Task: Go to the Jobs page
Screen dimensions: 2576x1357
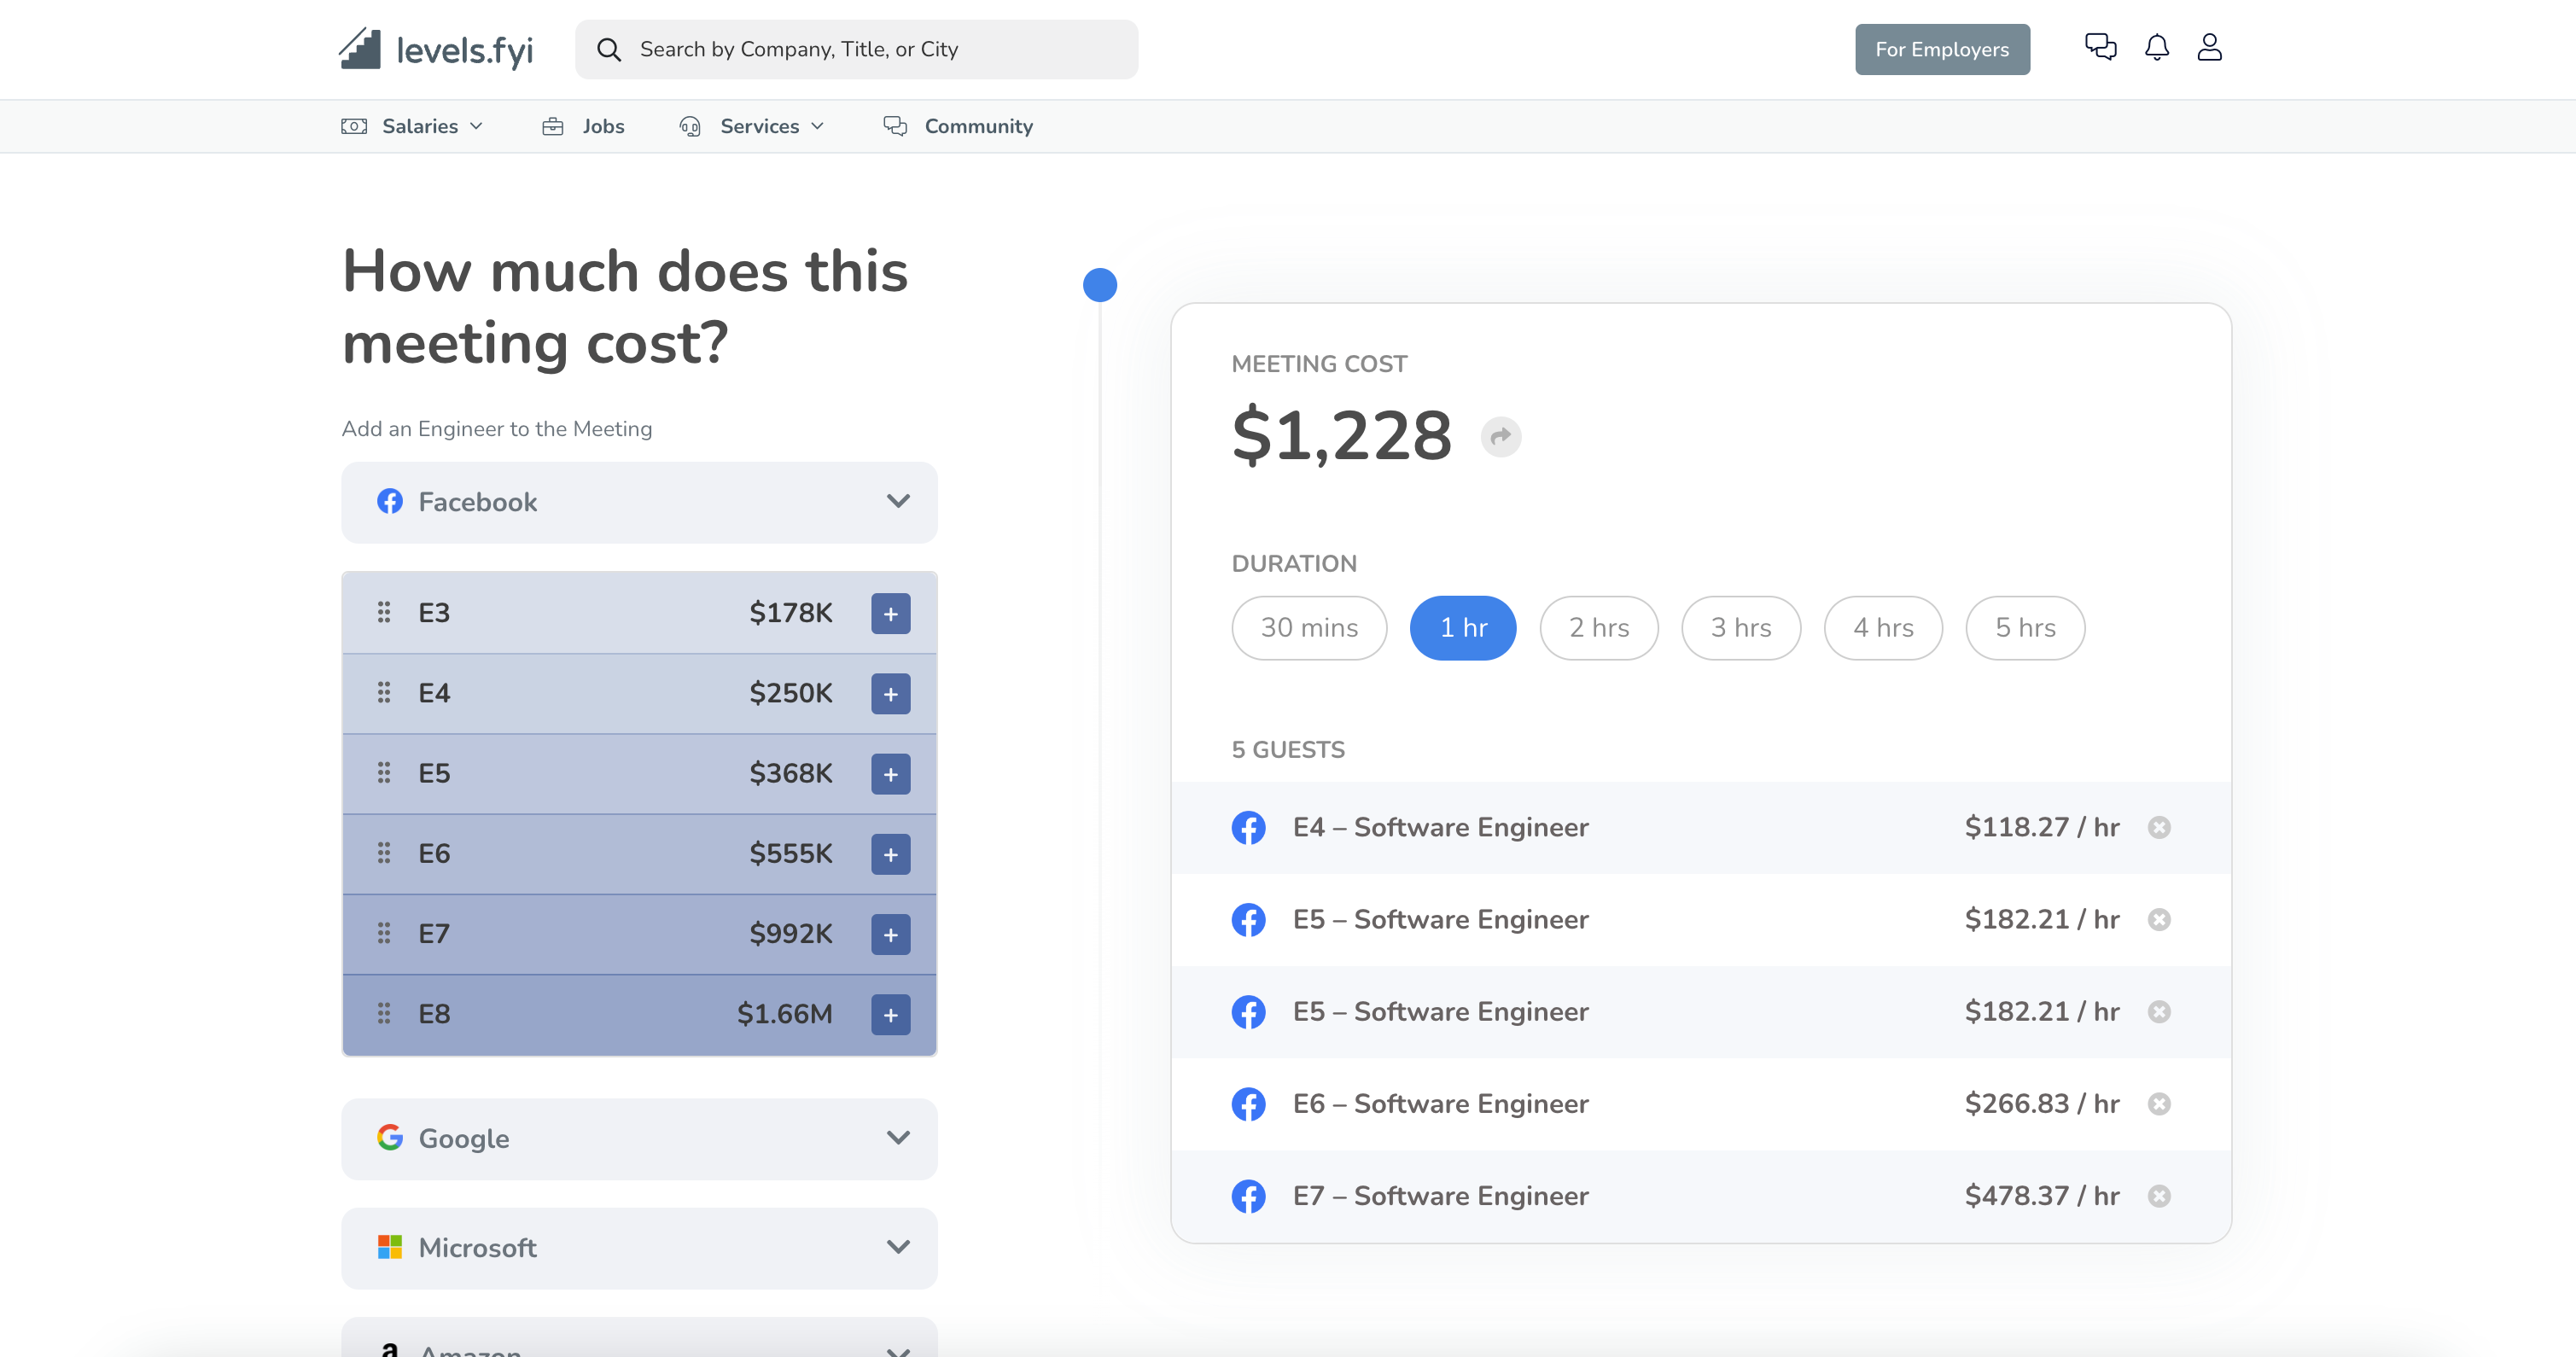Action: (583, 126)
